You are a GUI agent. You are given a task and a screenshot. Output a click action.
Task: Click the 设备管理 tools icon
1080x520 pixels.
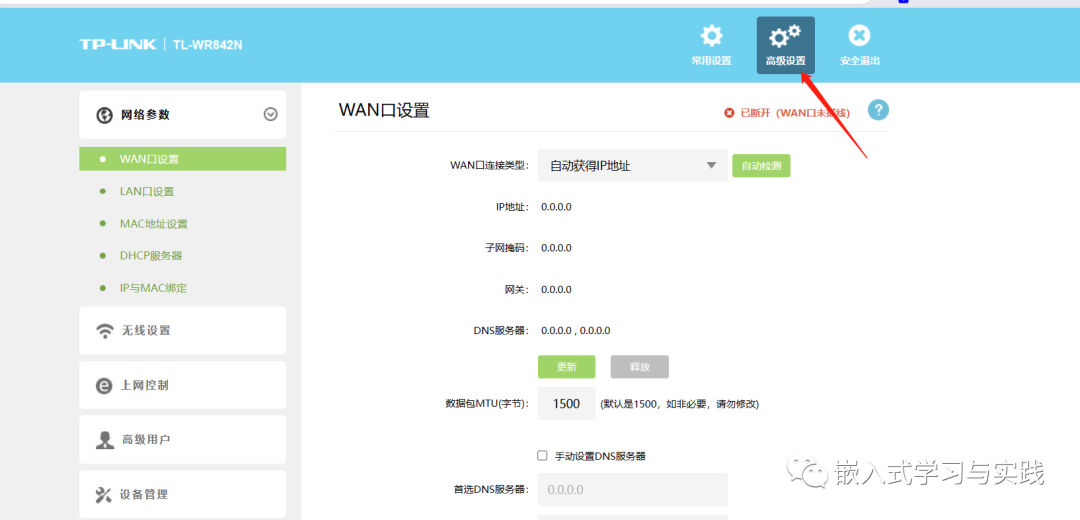103,495
